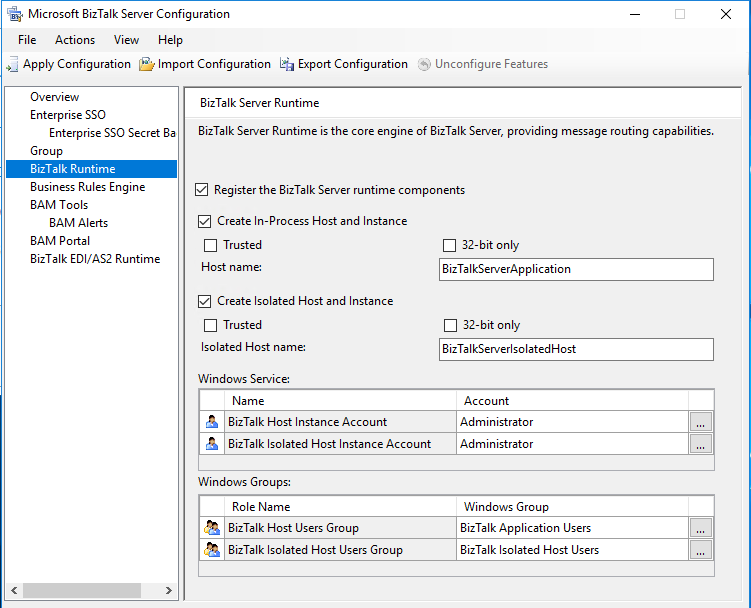Select Overview in the navigation tree

[54, 97]
